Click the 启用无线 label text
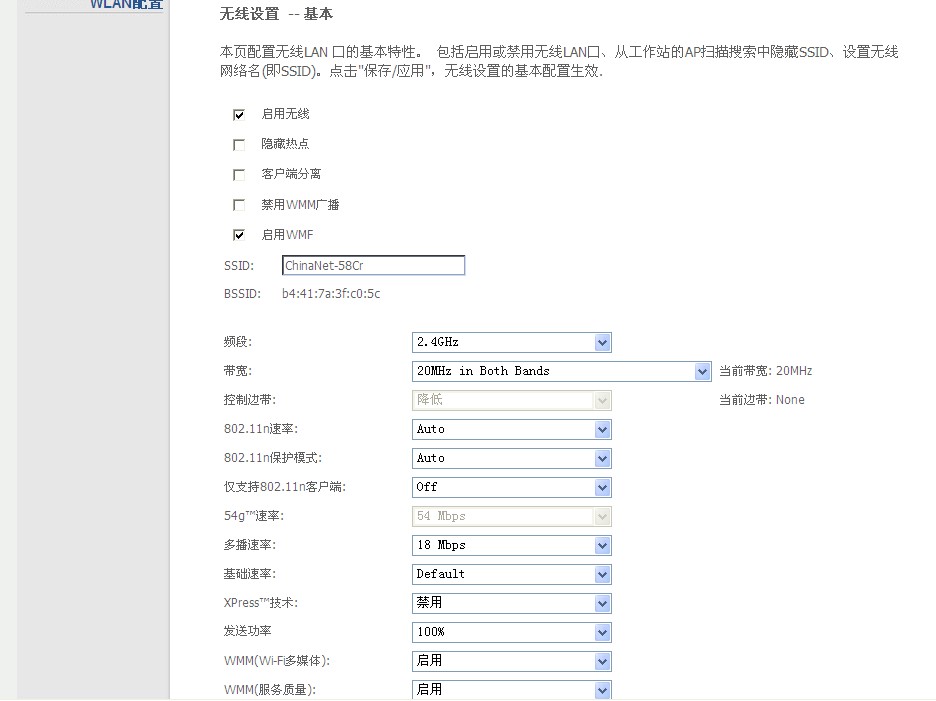Screen dimensions: 936x701 coord(285,114)
